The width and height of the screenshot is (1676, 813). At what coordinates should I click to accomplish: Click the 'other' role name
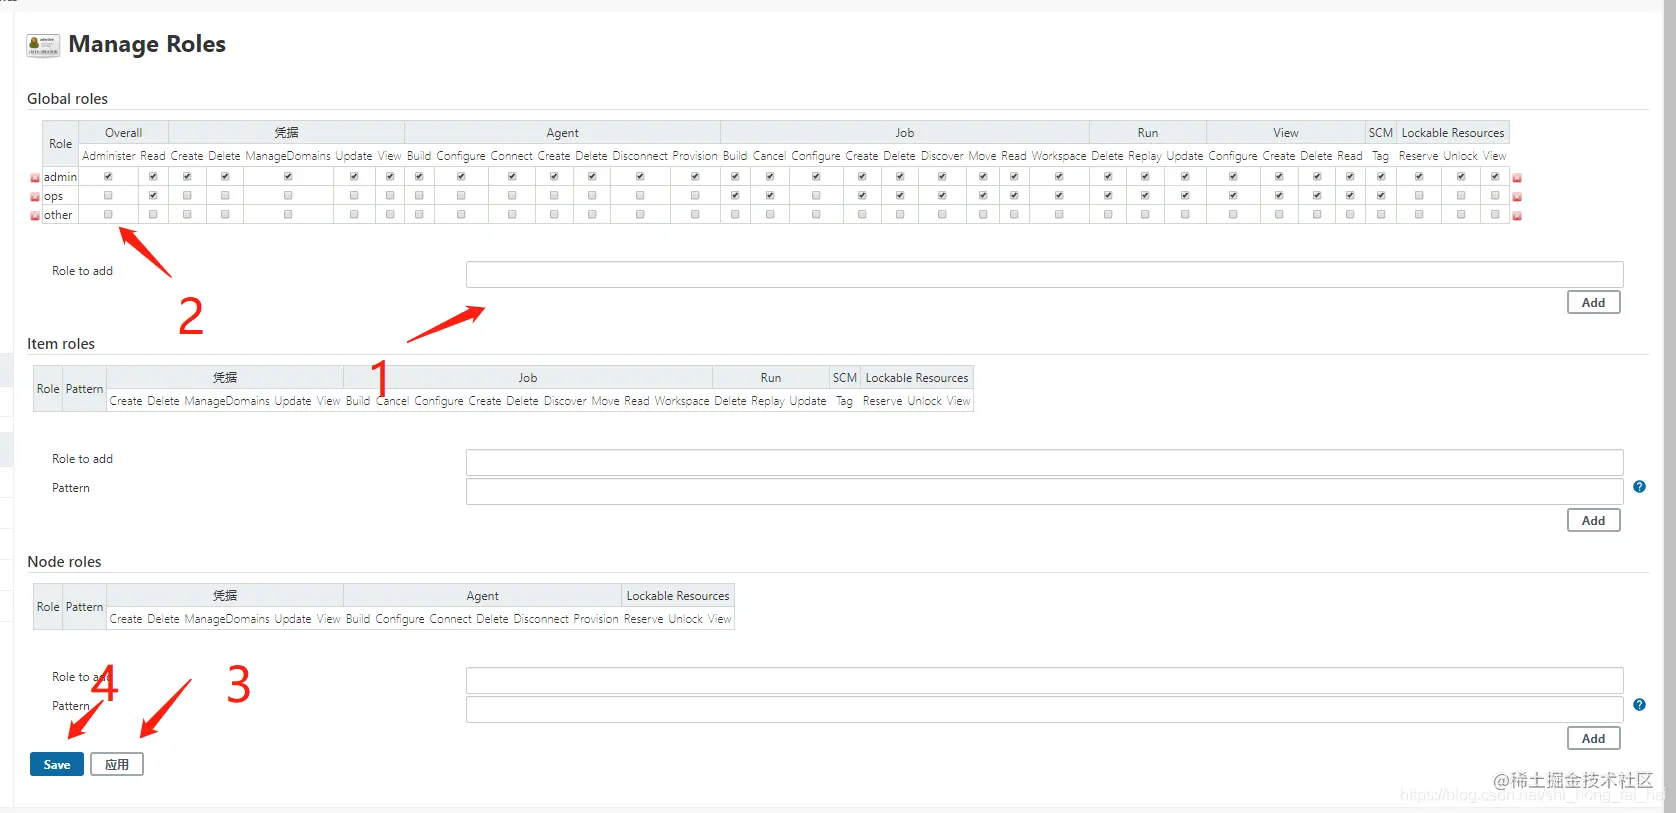[58, 215]
